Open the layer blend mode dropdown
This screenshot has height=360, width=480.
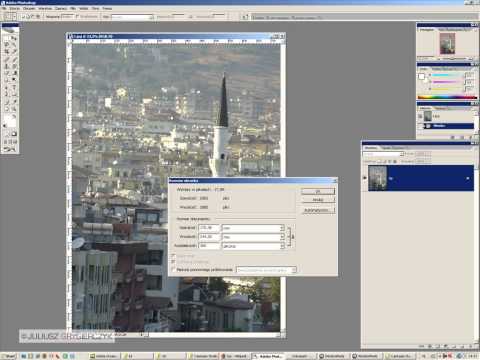(384, 154)
